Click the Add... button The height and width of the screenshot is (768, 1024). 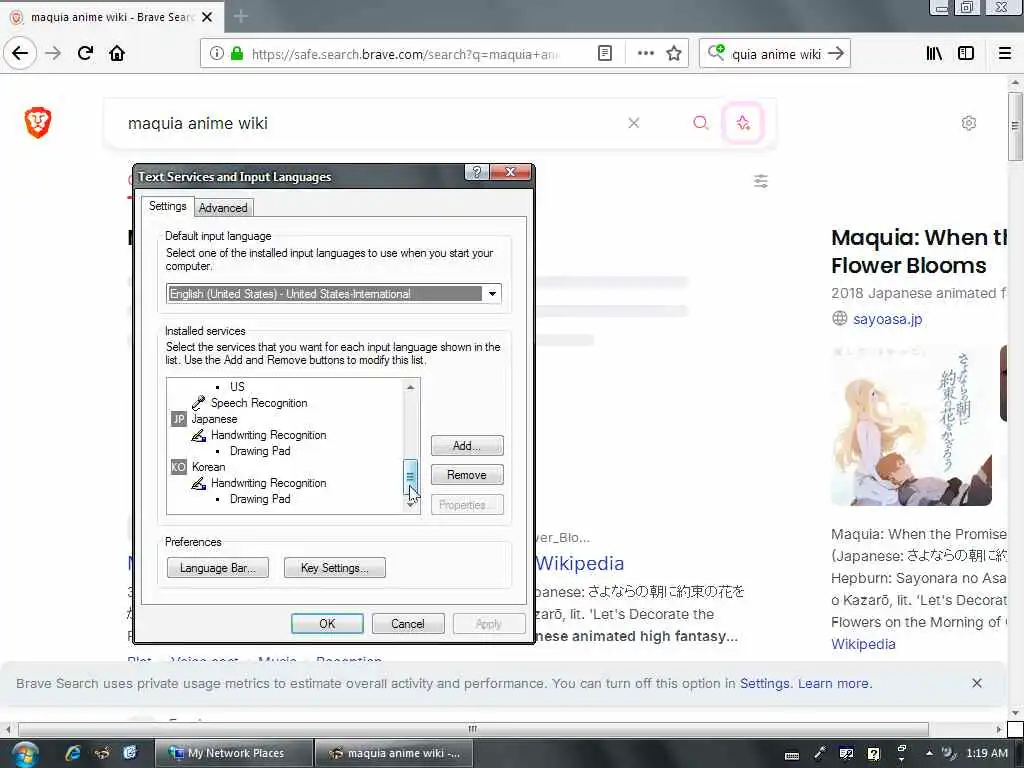467,445
